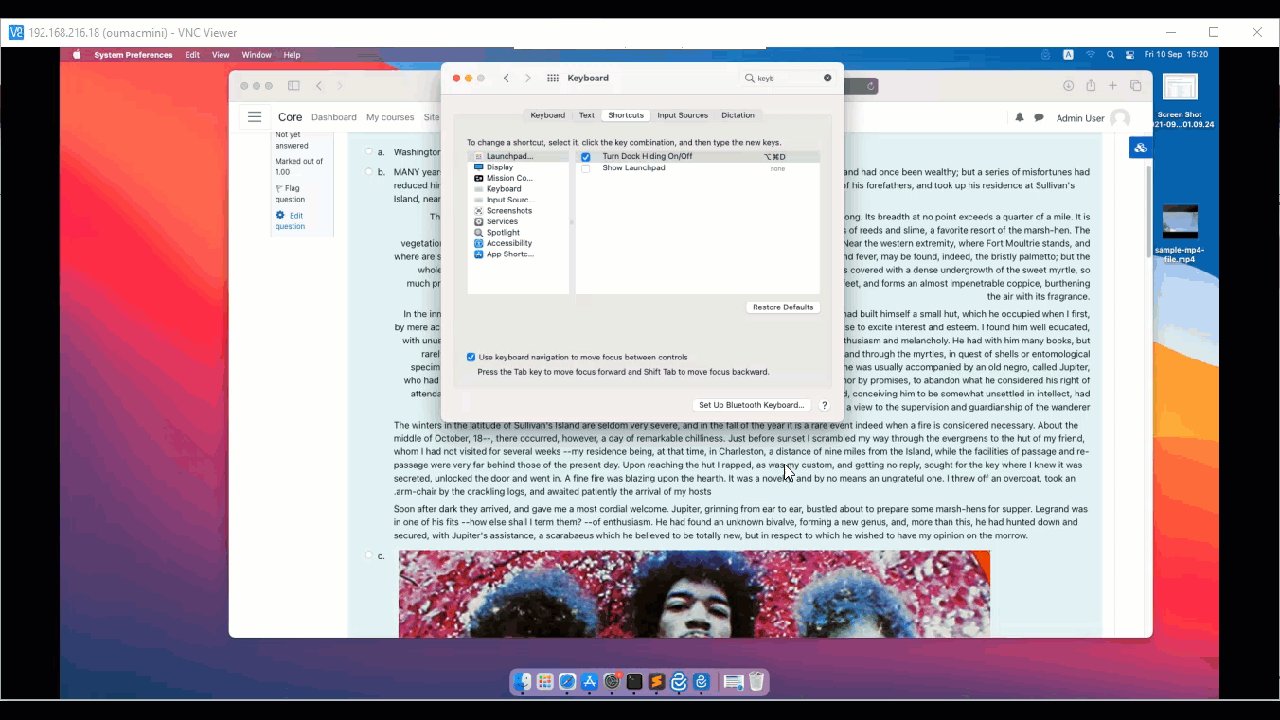1280x720 pixels.
Task: Toggle the Safari sidebar button
Action: click(x=294, y=86)
